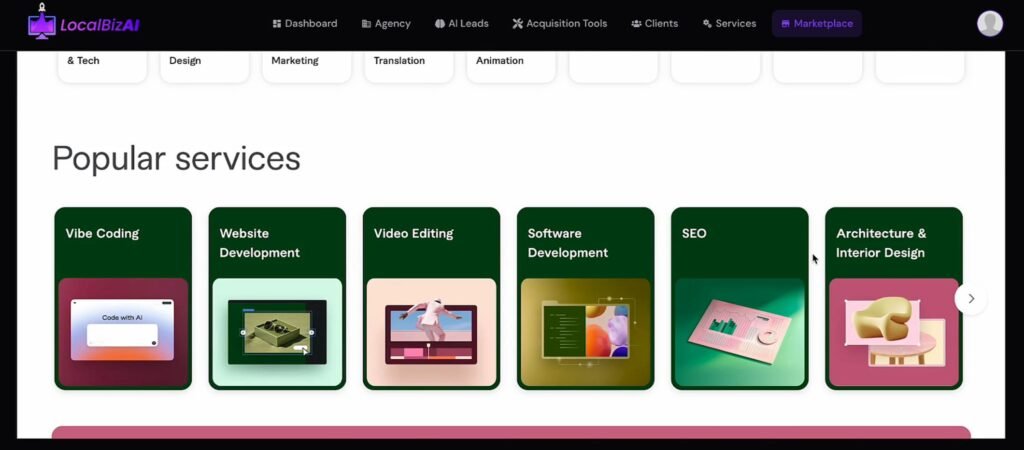Navigate to Services

729,23
